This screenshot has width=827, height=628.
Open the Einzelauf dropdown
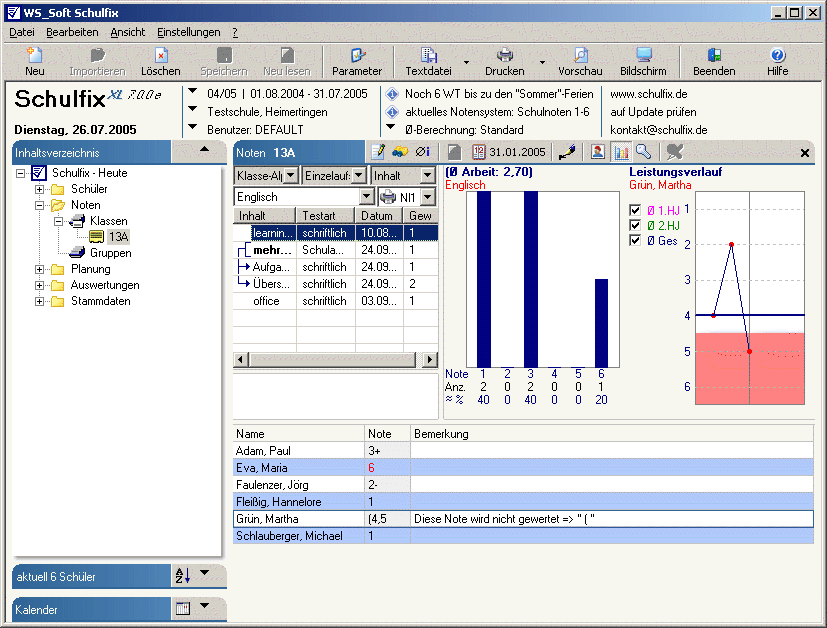pos(359,175)
